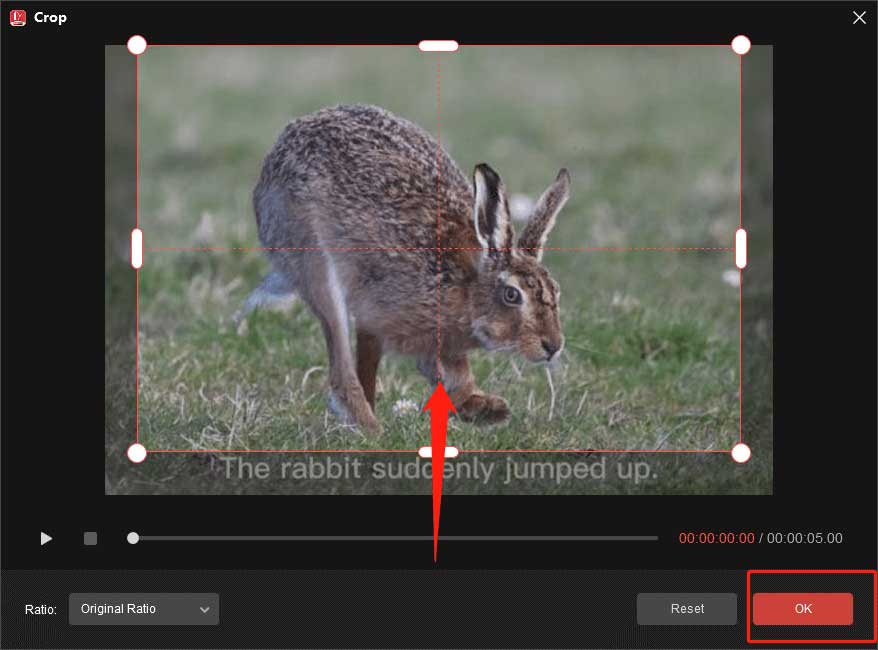This screenshot has width=878, height=650.
Task: Expand the Ratio list via chevron arrow
Action: click(204, 609)
